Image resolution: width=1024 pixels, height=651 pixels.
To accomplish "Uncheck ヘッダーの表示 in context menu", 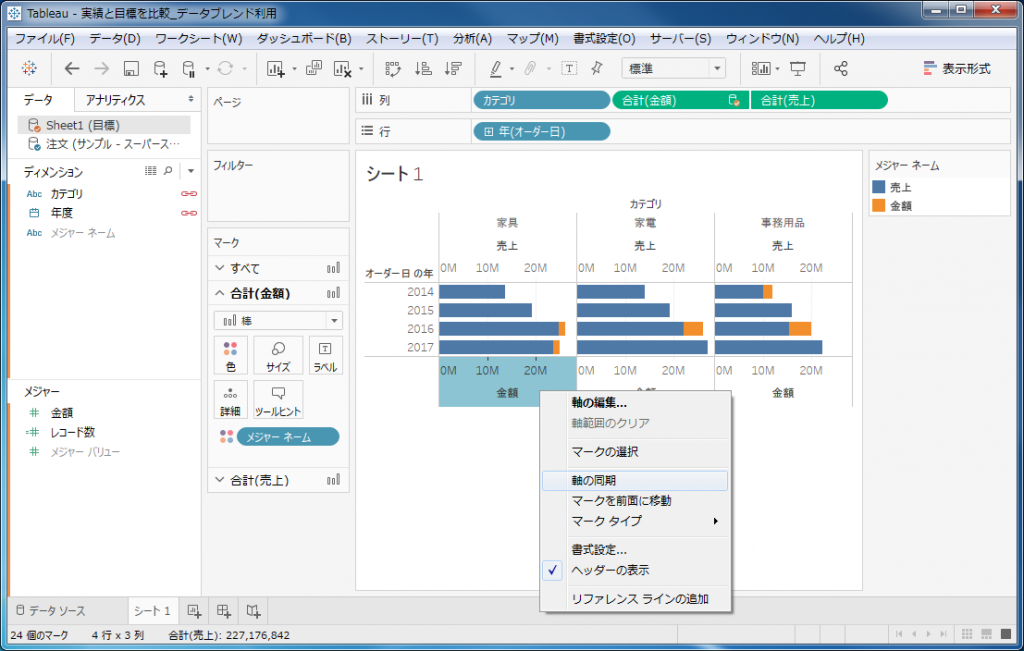I will point(610,570).
